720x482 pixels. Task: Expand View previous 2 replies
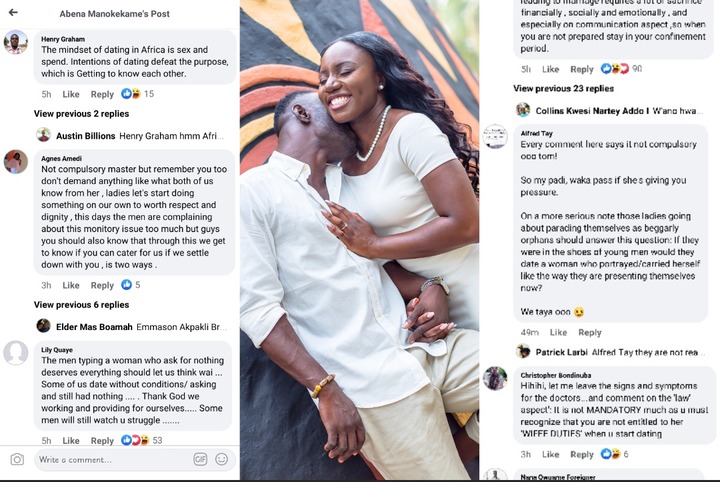point(81,114)
